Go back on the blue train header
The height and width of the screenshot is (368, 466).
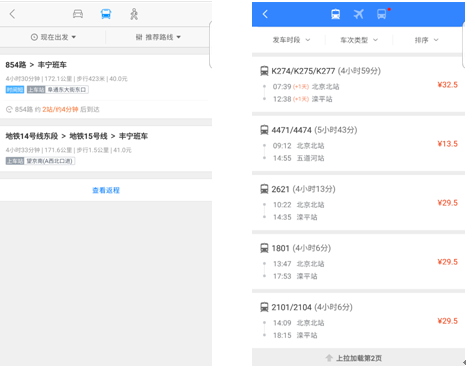click(x=265, y=14)
